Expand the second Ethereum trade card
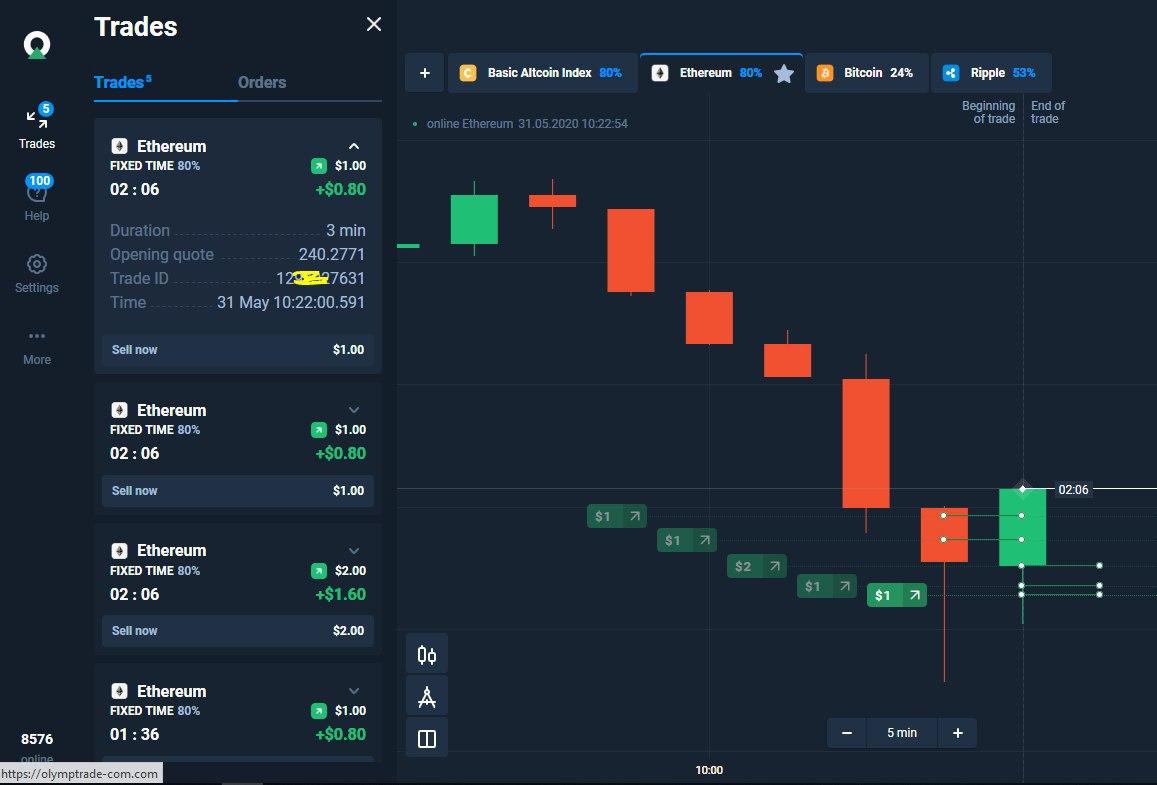The image size is (1157, 785). [354, 410]
